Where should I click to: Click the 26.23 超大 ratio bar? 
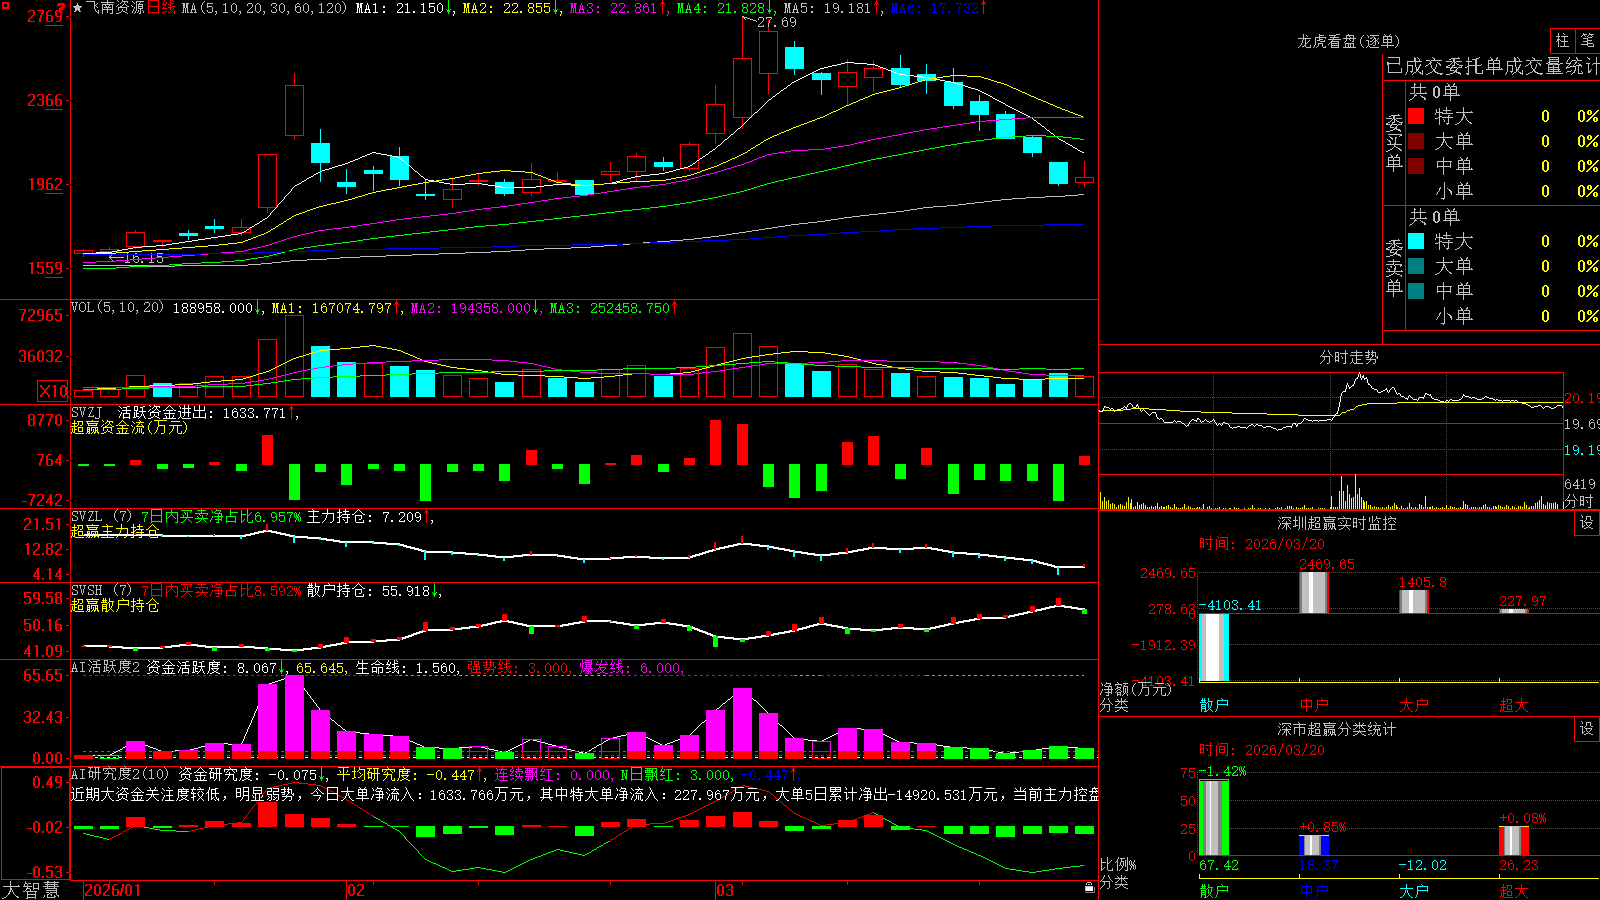(1514, 841)
